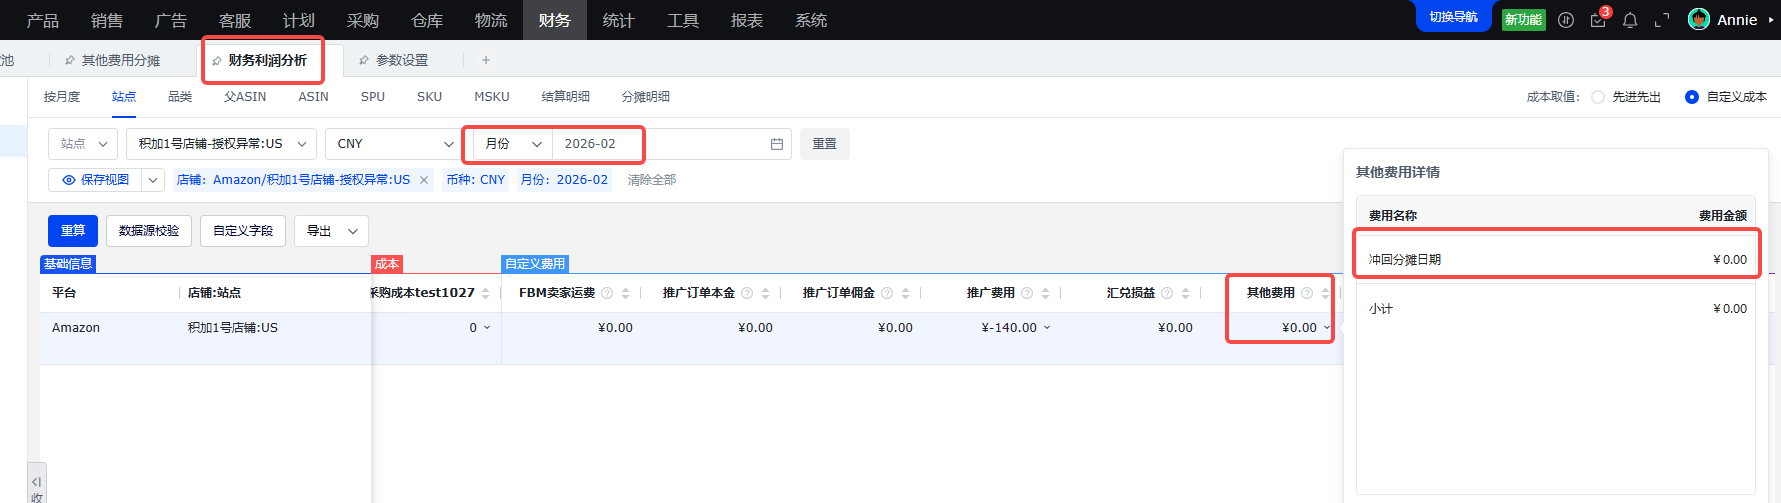This screenshot has width=1781, height=503.
Task: Click the pin icon on 参数设置 tab
Action: 364,61
